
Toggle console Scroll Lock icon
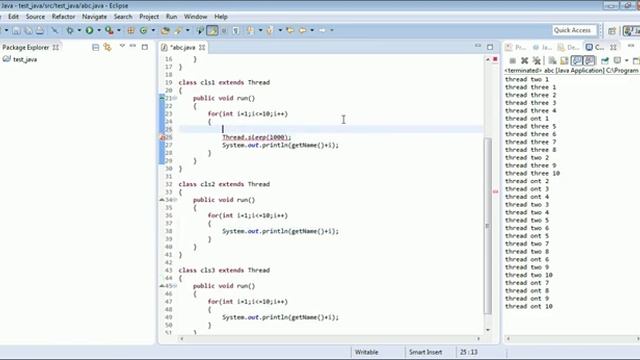tap(564, 61)
